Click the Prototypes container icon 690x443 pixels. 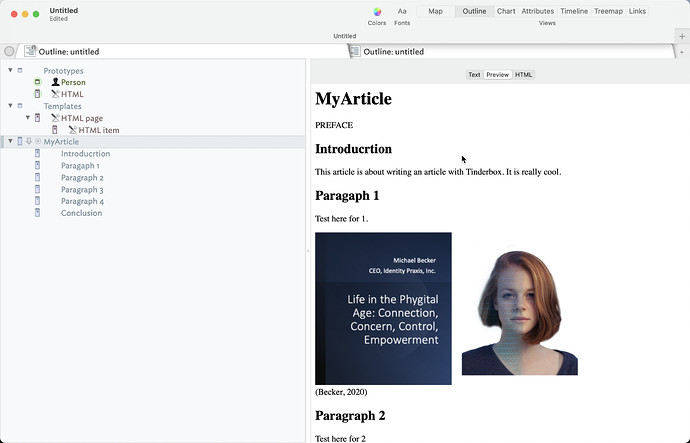(x=20, y=70)
